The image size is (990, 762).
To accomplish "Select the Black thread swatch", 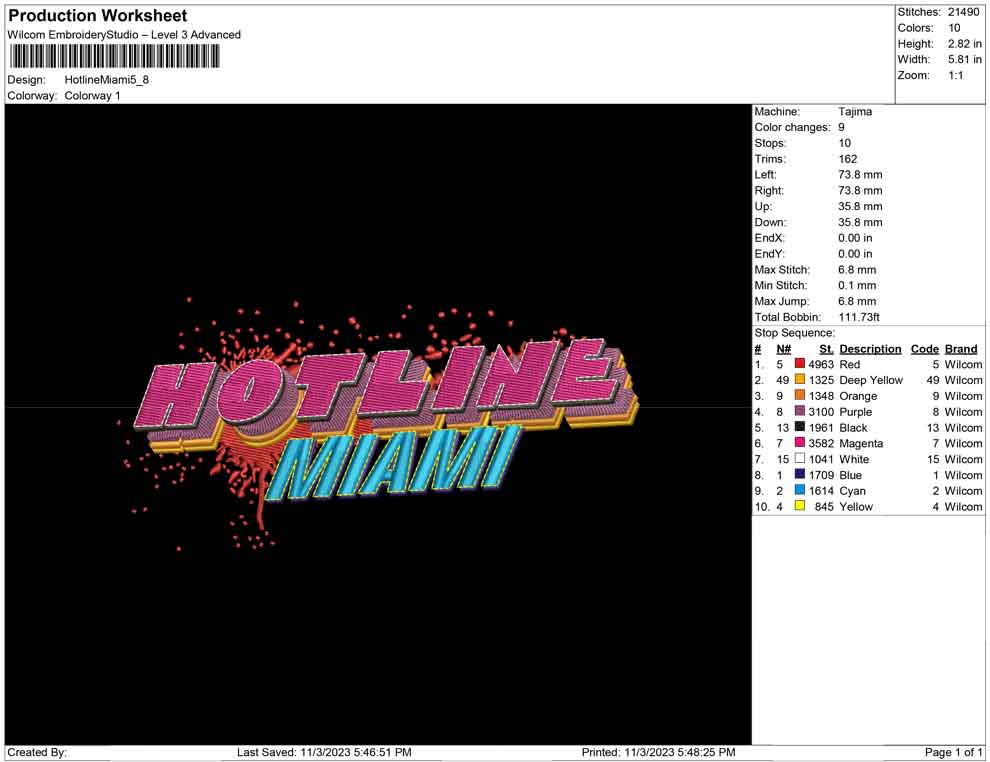I will [x=800, y=428].
